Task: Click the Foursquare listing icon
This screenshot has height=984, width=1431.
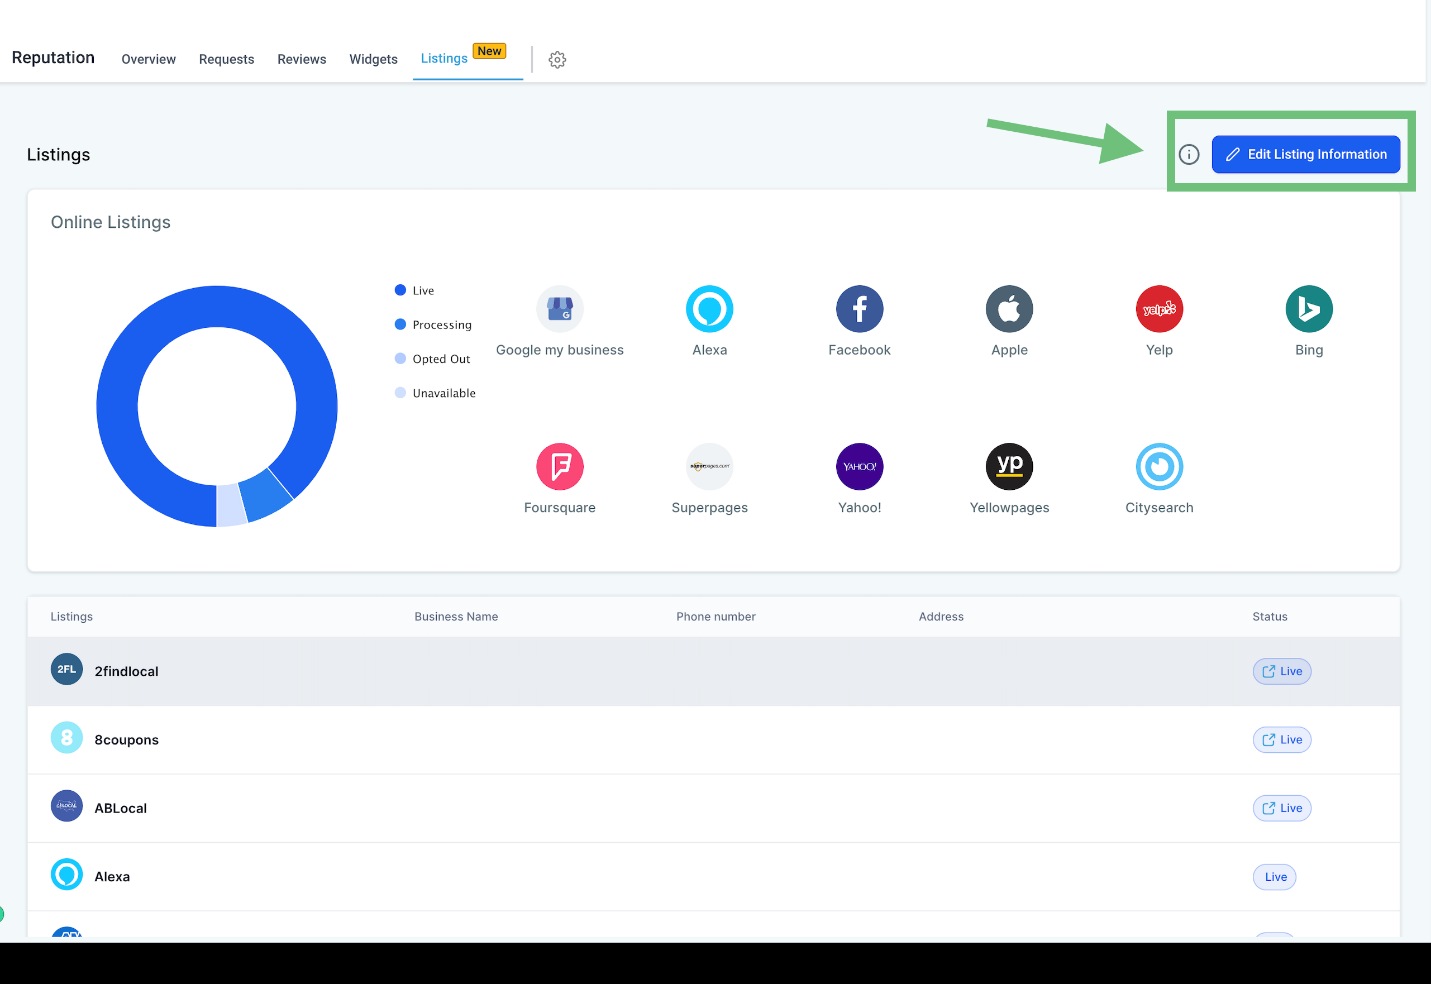Action: tap(560, 467)
